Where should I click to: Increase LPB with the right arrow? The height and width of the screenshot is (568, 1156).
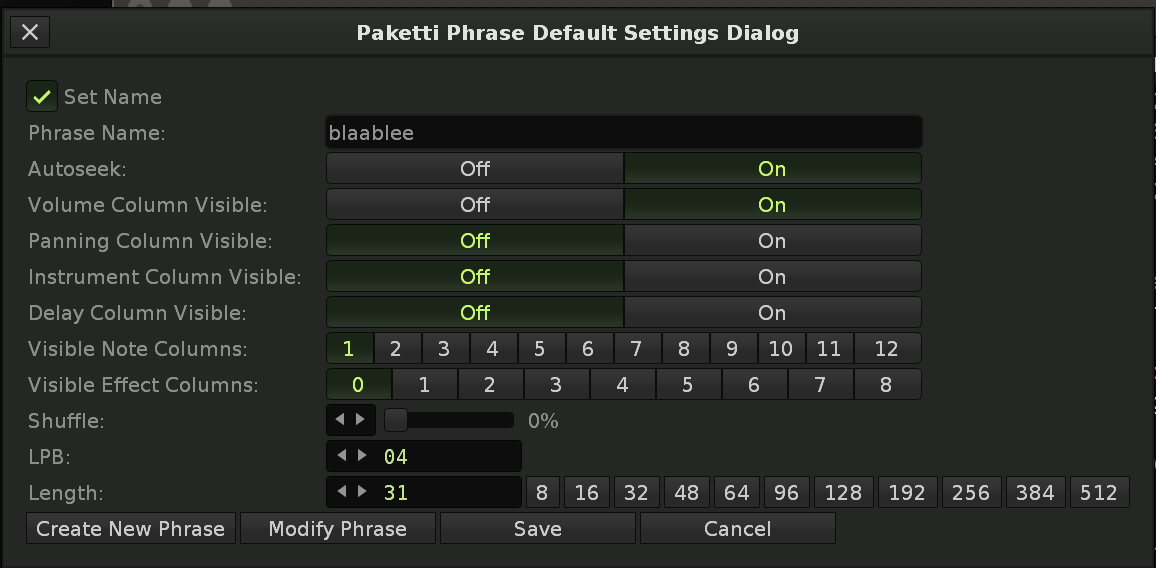[361, 456]
